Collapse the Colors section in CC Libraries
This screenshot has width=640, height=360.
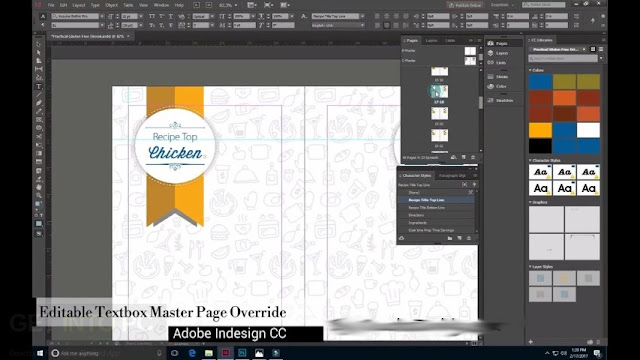coord(530,70)
